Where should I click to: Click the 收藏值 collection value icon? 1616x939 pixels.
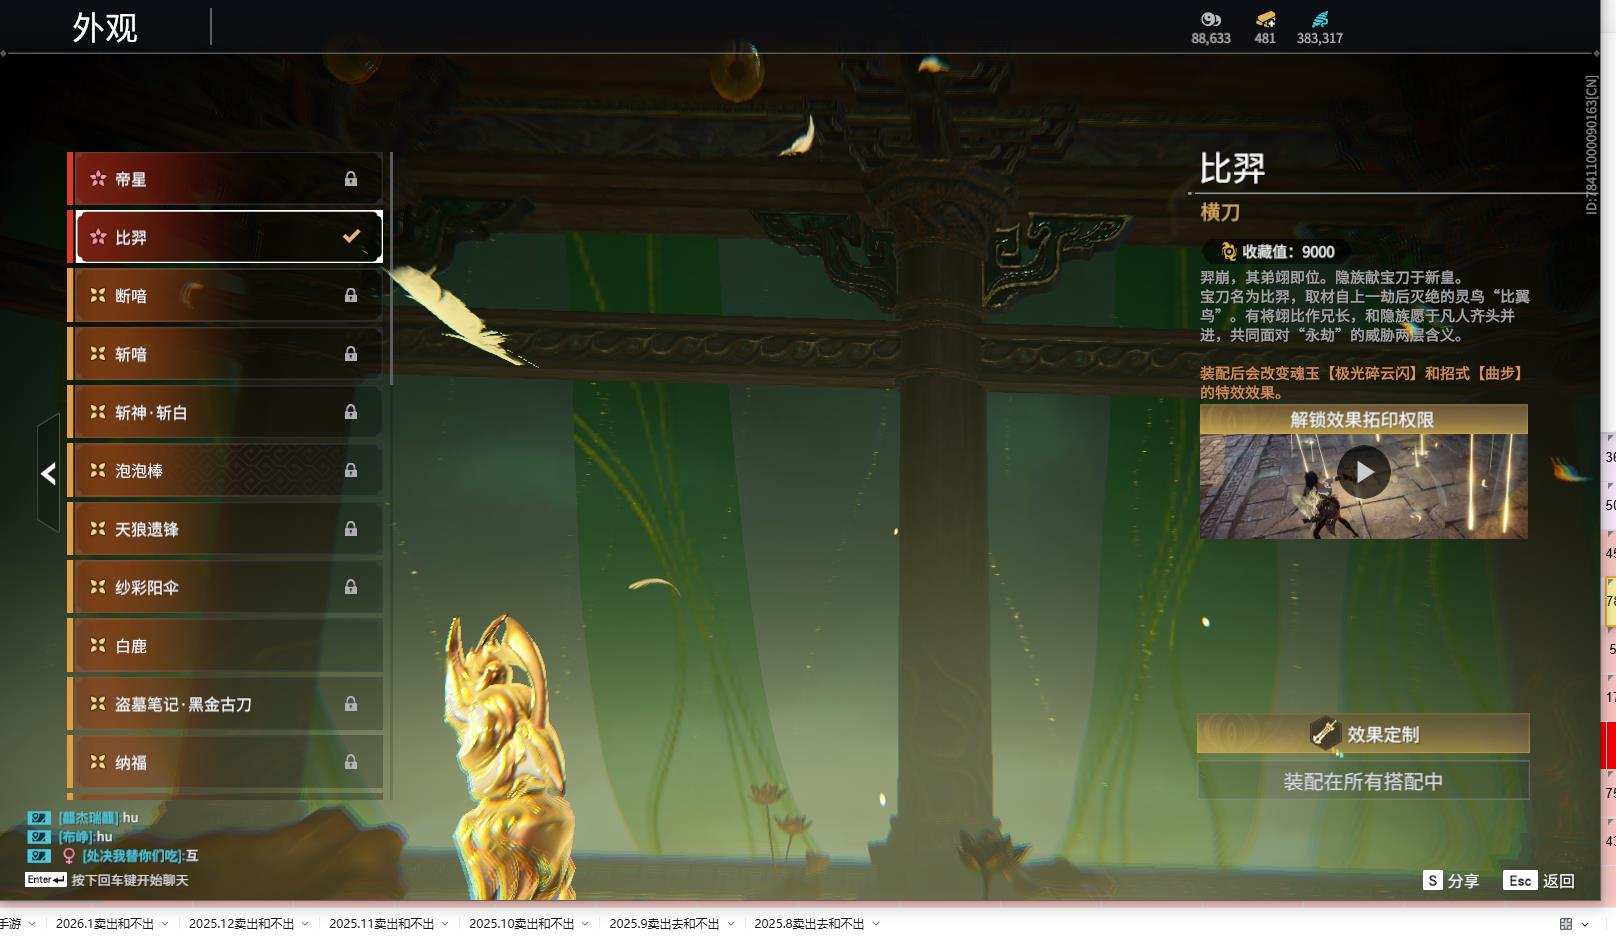(1229, 252)
